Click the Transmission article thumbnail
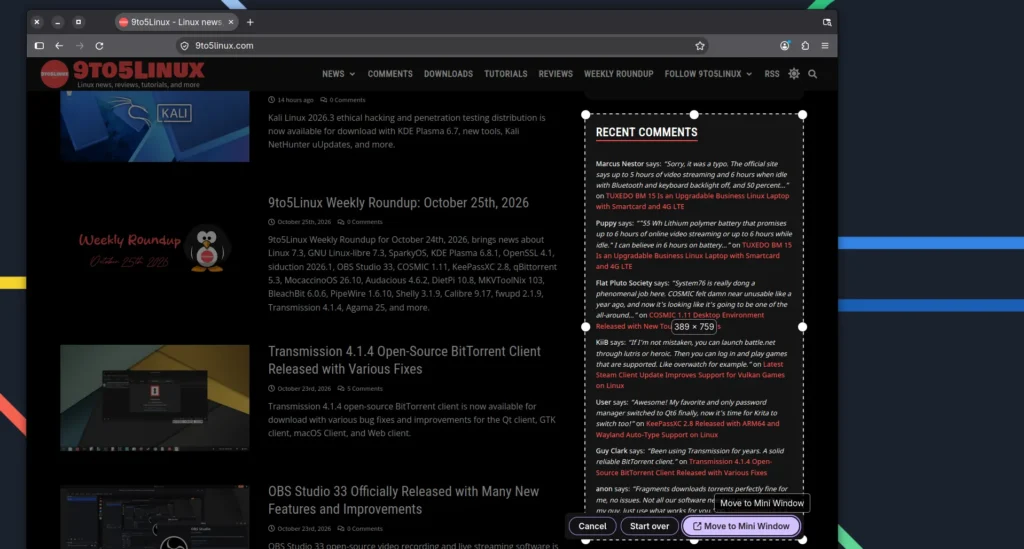The image size is (1024, 549). coord(155,398)
